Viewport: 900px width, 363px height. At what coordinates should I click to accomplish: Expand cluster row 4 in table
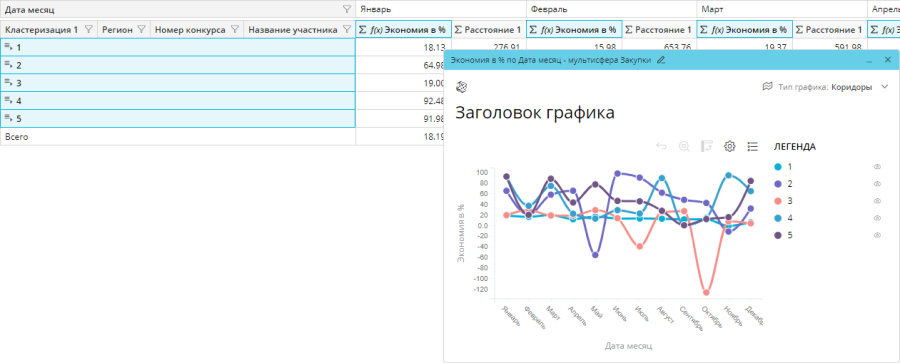[x=9, y=101]
